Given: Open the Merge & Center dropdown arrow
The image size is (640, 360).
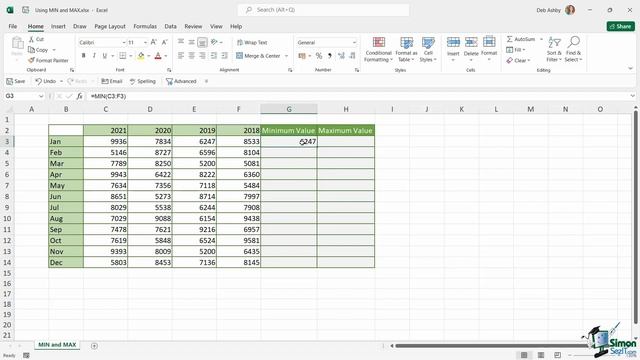Looking at the screenshot, I should pos(287,56).
